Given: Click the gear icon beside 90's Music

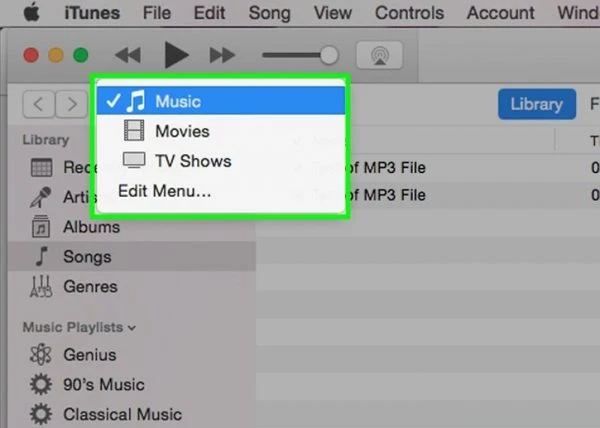Looking at the screenshot, I should [41, 384].
